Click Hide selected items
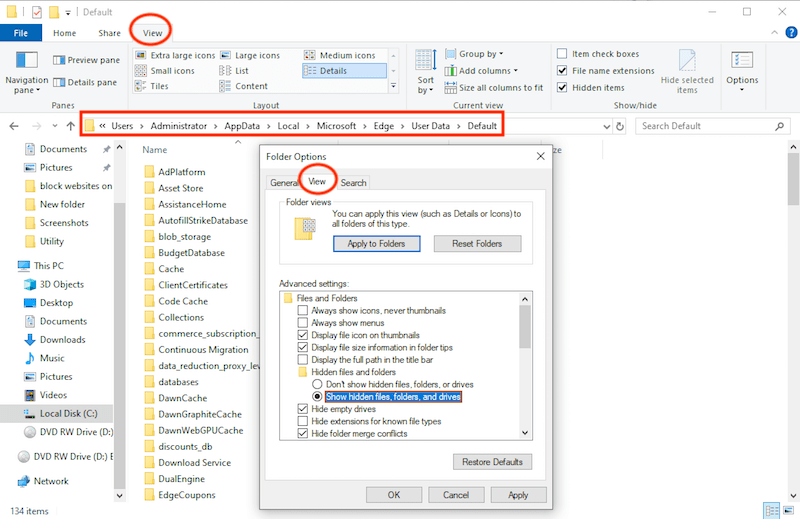Viewport: 800px width, 519px height. pos(687,72)
